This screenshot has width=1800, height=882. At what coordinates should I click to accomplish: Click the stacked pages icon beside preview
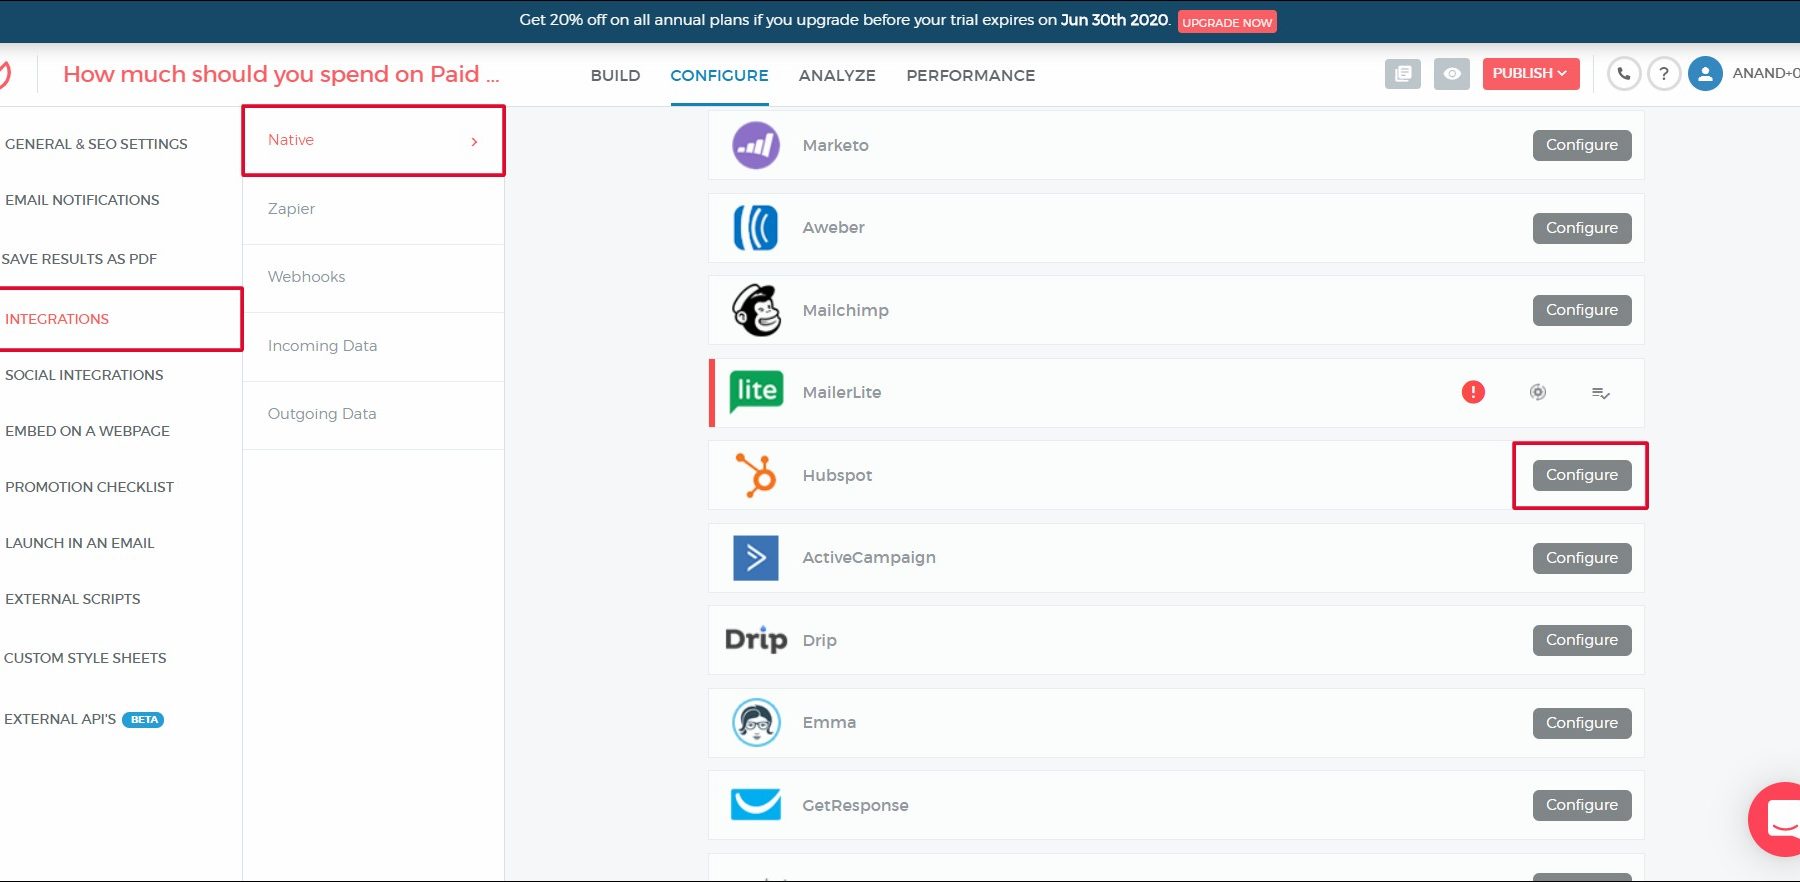click(1403, 74)
